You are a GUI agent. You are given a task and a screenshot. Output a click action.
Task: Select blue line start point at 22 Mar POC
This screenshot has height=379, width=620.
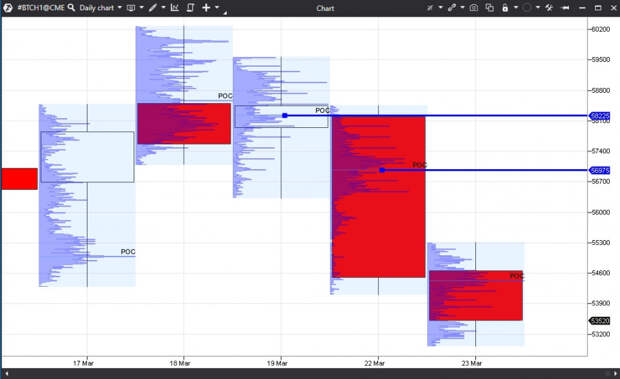[382, 170]
